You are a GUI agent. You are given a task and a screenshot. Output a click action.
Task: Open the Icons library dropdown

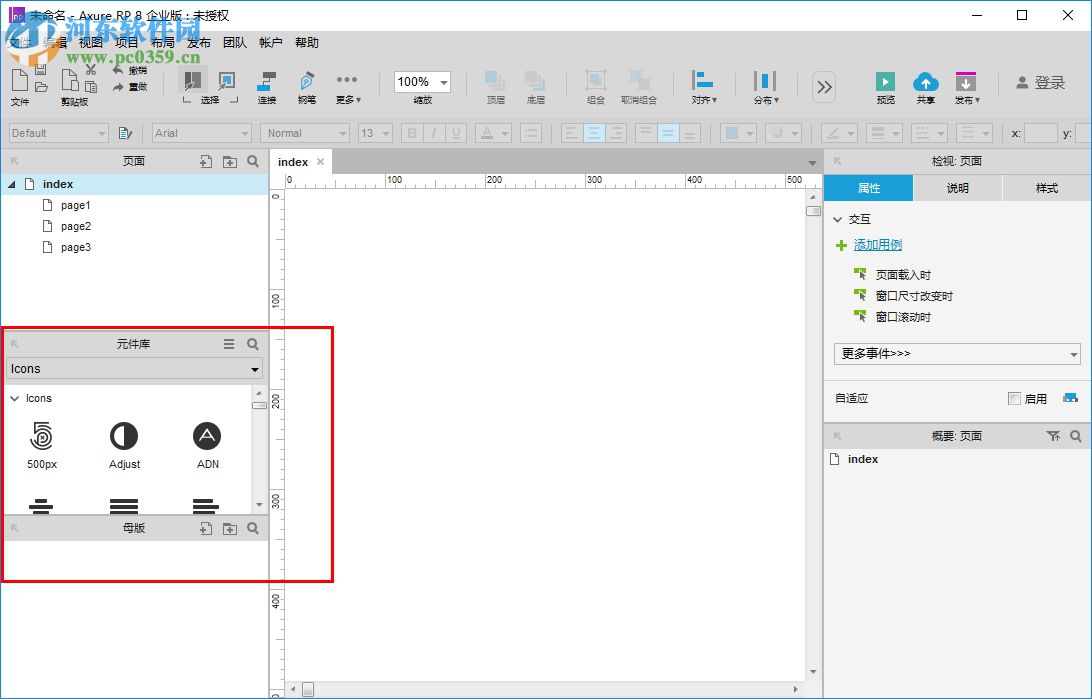pos(253,368)
